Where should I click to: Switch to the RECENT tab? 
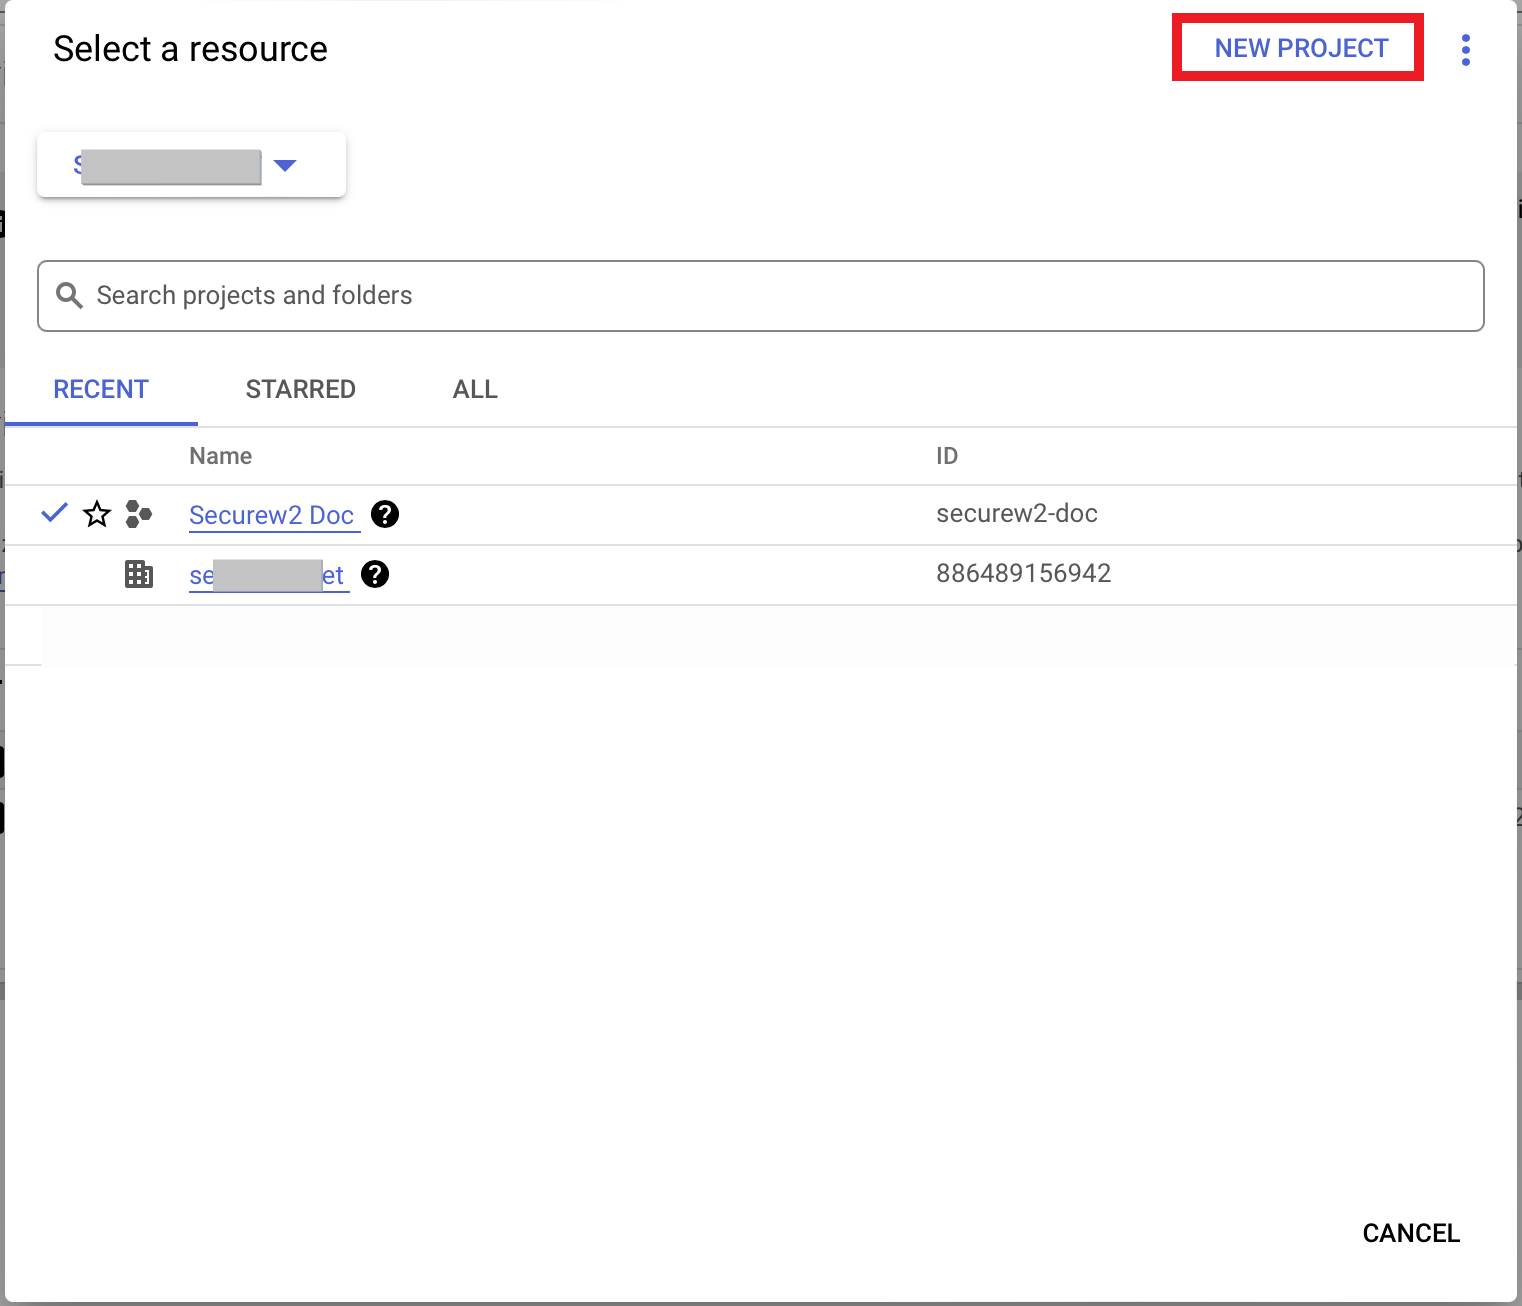point(101,389)
